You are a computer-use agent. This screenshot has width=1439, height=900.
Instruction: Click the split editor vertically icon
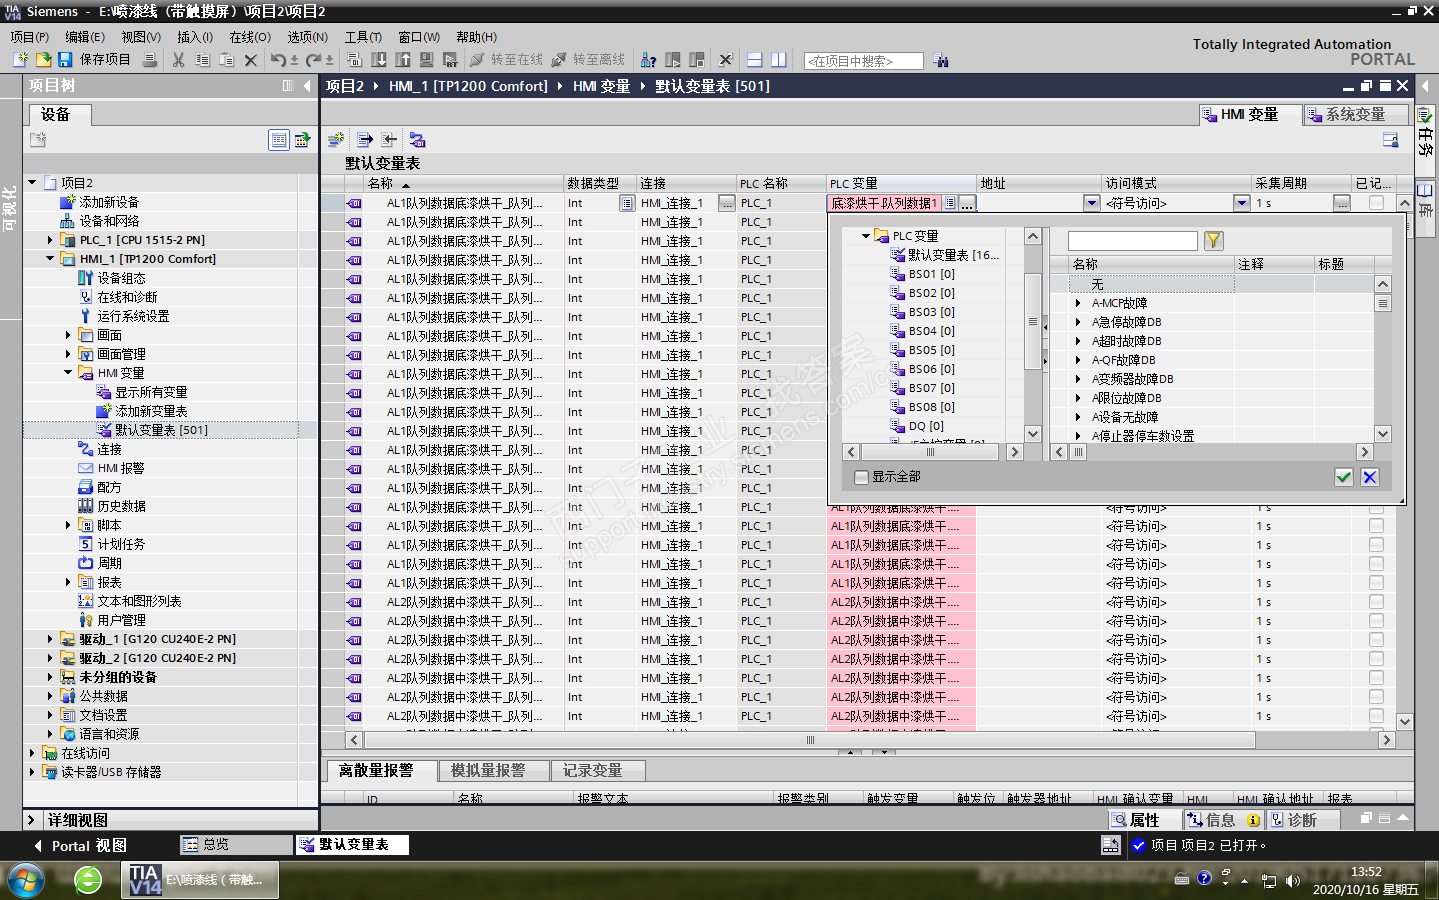(x=779, y=60)
